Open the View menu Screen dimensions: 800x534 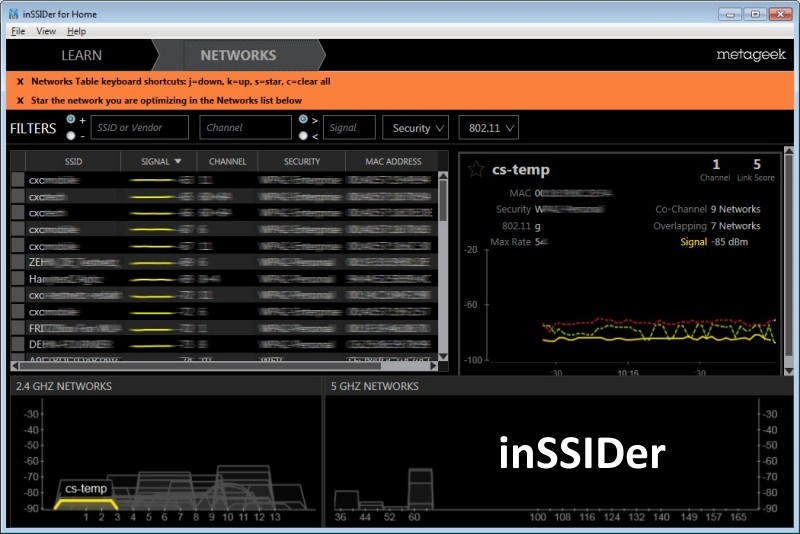(46, 31)
